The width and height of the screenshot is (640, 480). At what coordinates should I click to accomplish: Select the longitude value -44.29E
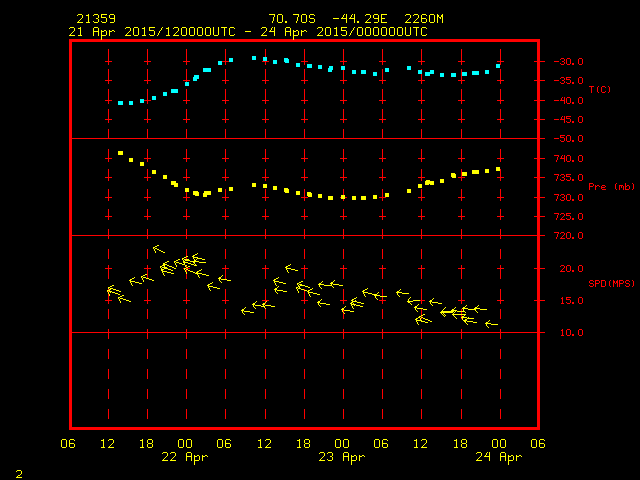coord(360,19)
